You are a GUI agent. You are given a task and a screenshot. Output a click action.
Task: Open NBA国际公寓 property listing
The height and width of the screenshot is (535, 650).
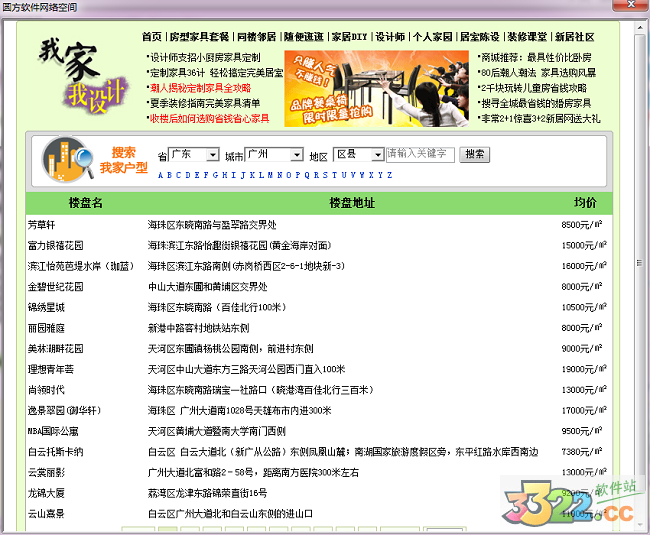(x=51, y=431)
